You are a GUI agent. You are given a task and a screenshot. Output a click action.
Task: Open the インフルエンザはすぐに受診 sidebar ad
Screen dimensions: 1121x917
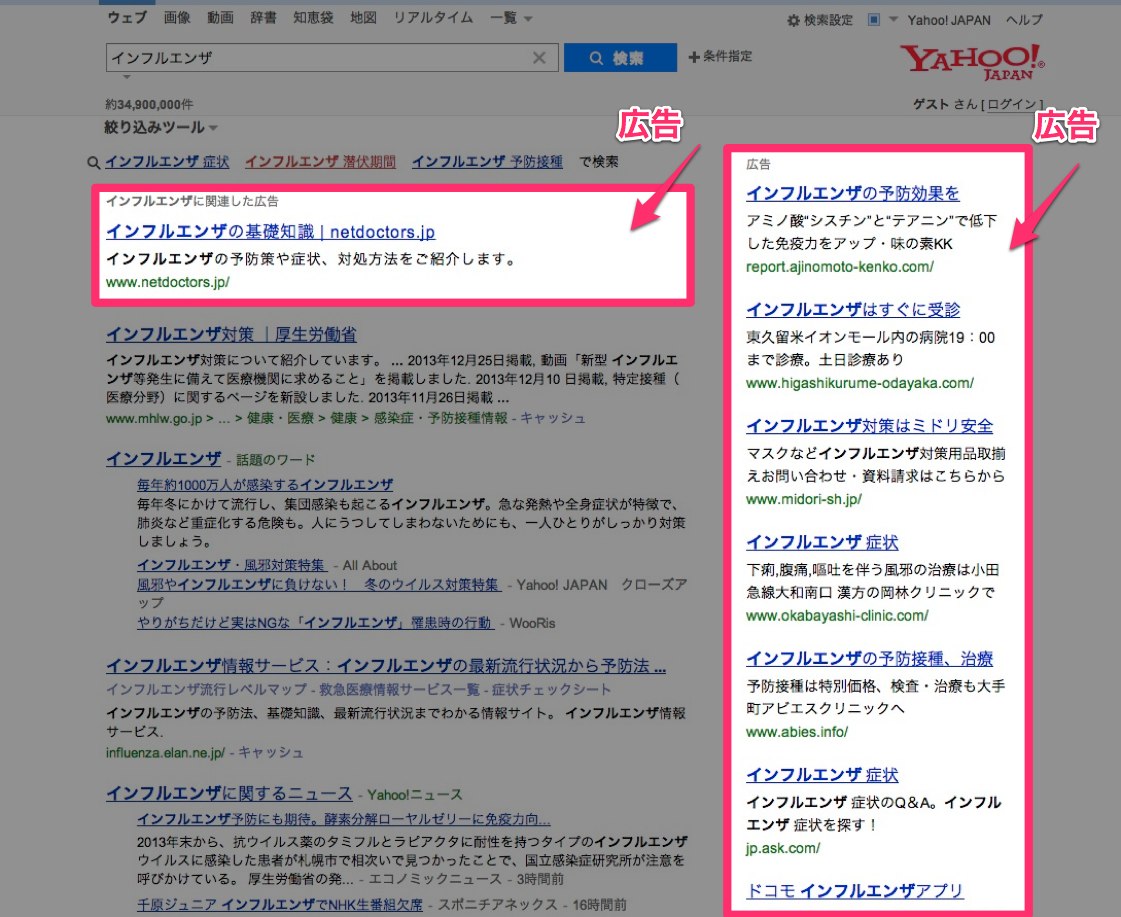pyautogui.click(x=853, y=310)
